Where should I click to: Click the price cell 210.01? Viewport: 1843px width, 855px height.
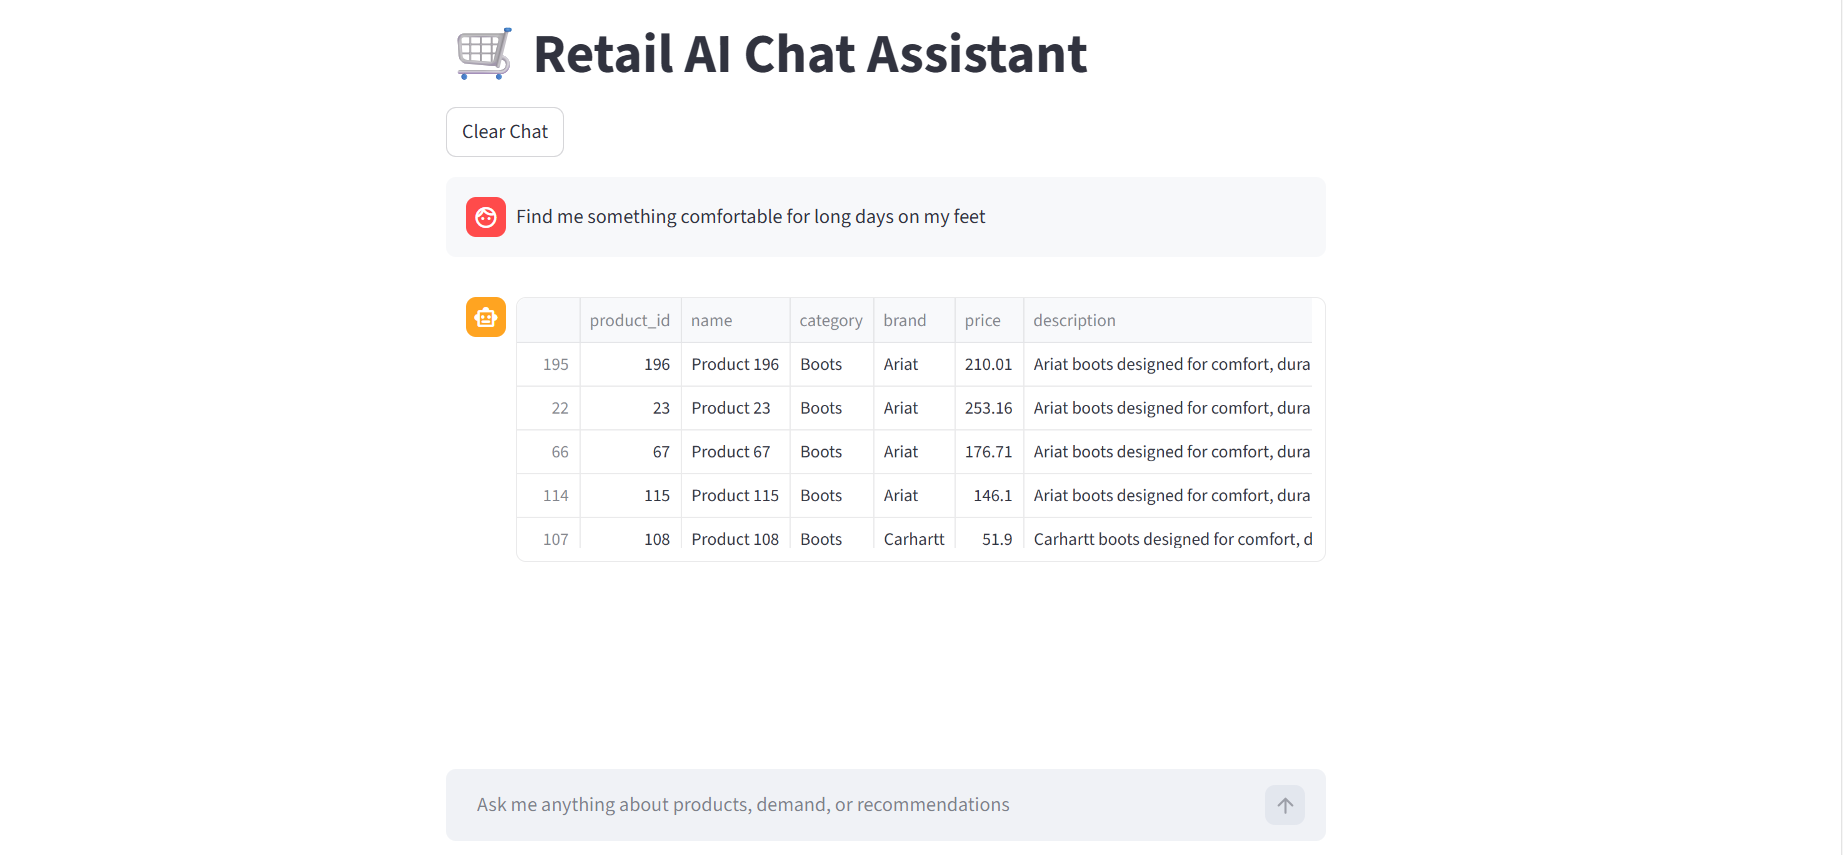point(989,364)
